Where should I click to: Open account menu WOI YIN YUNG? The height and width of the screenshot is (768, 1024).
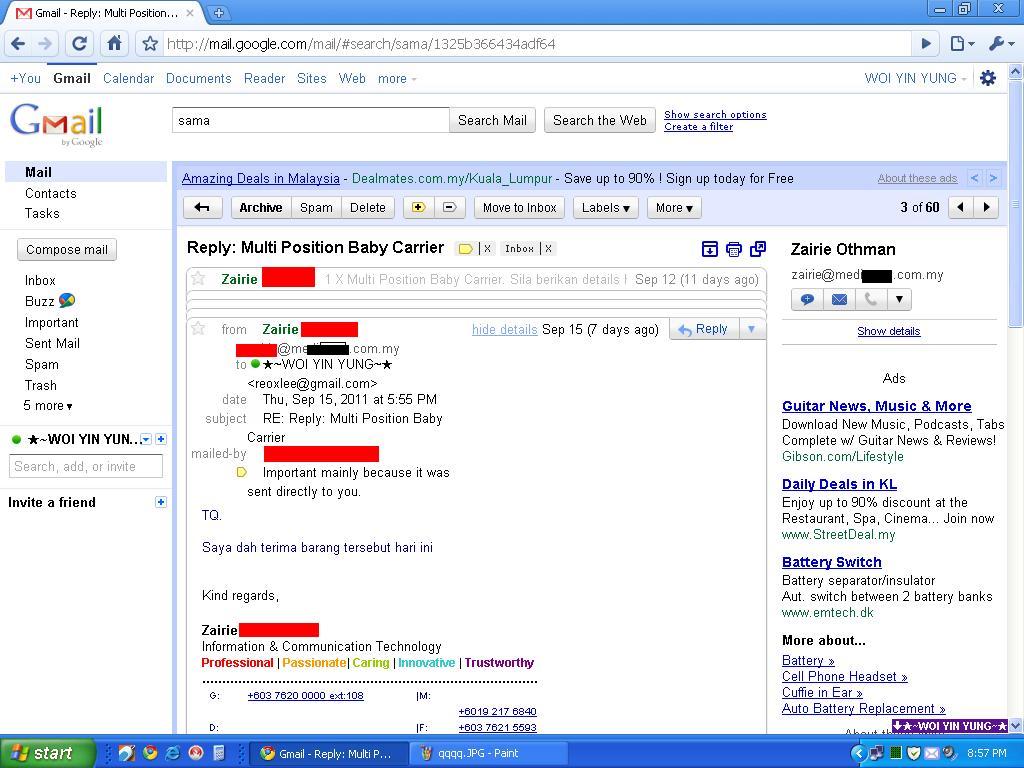[915, 78]
